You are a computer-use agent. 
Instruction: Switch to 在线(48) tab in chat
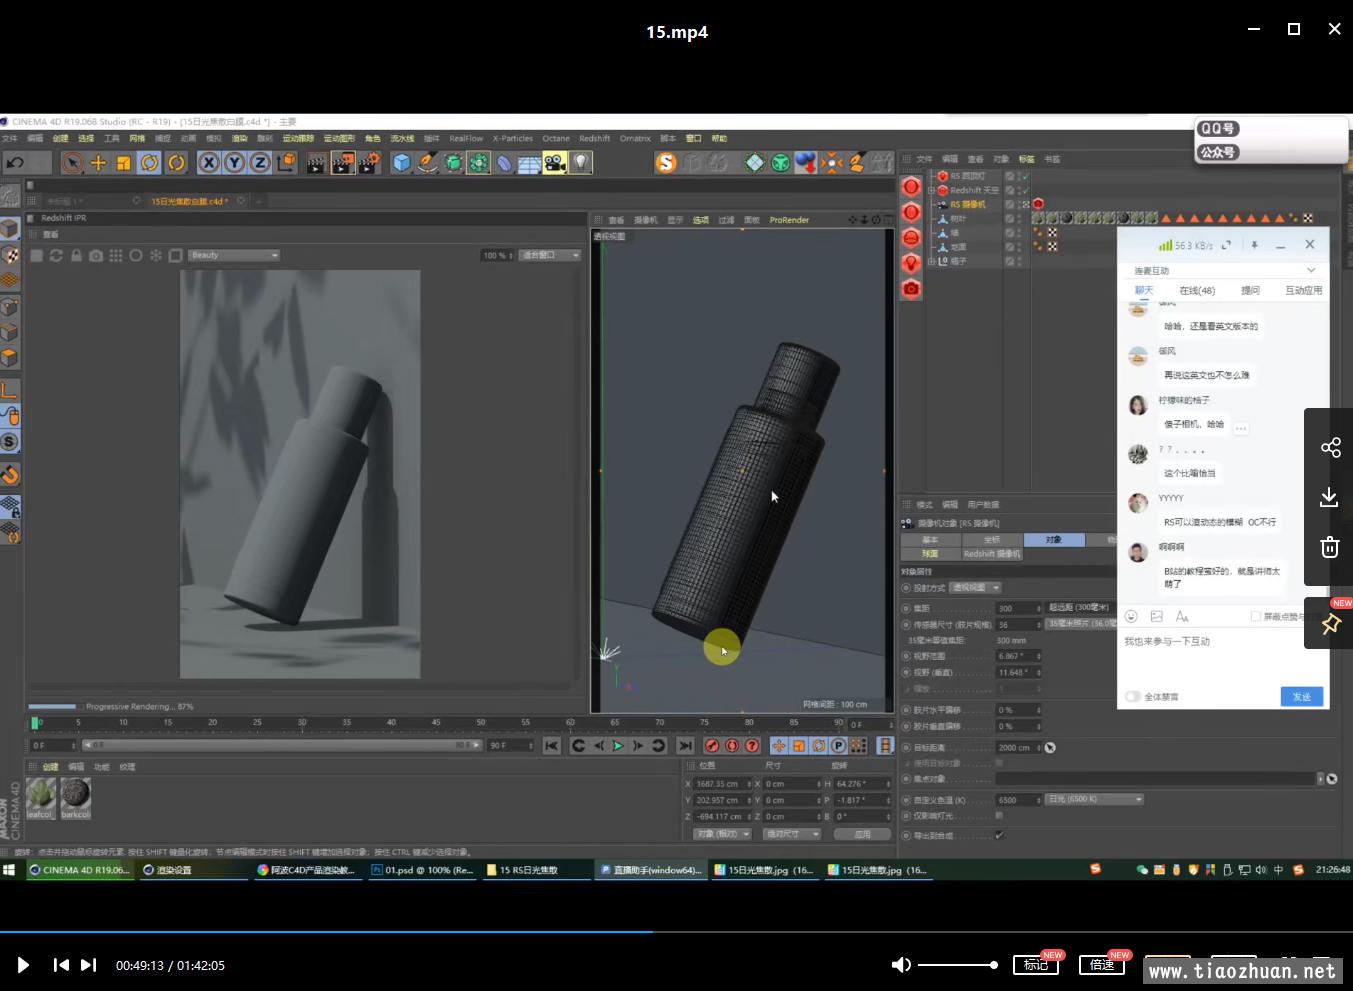[x=1197, y=290]
